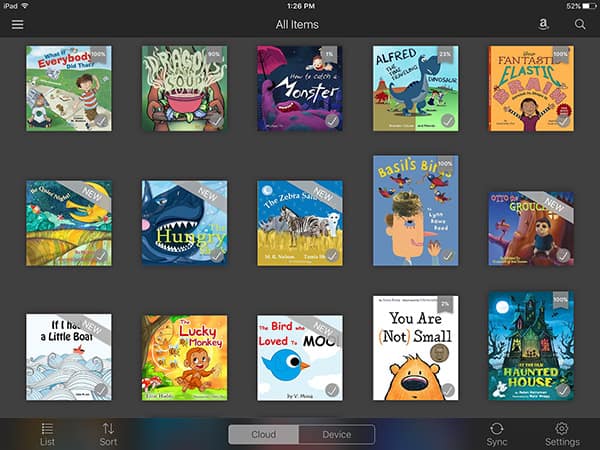Image resolution: width=600 pixels, height=450 pixels.
Task: Open The Lucky Monkey book
Action: coord(184,357)
